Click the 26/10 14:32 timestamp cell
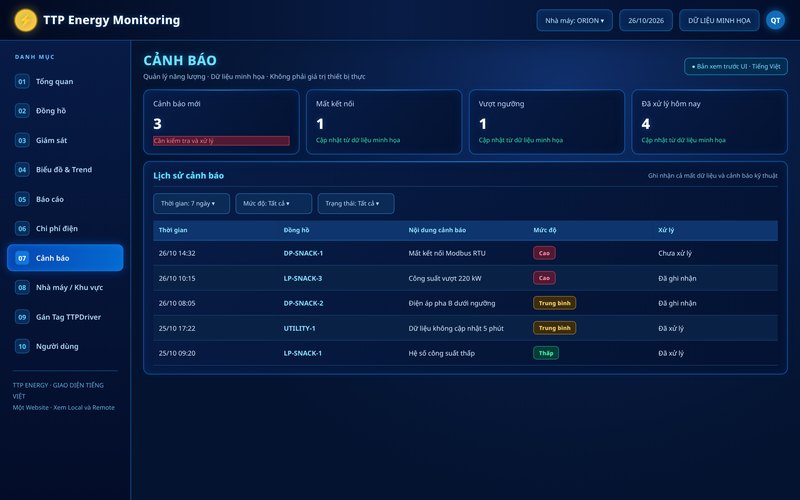Screen dimensions: 800x500 pos(177,253)
